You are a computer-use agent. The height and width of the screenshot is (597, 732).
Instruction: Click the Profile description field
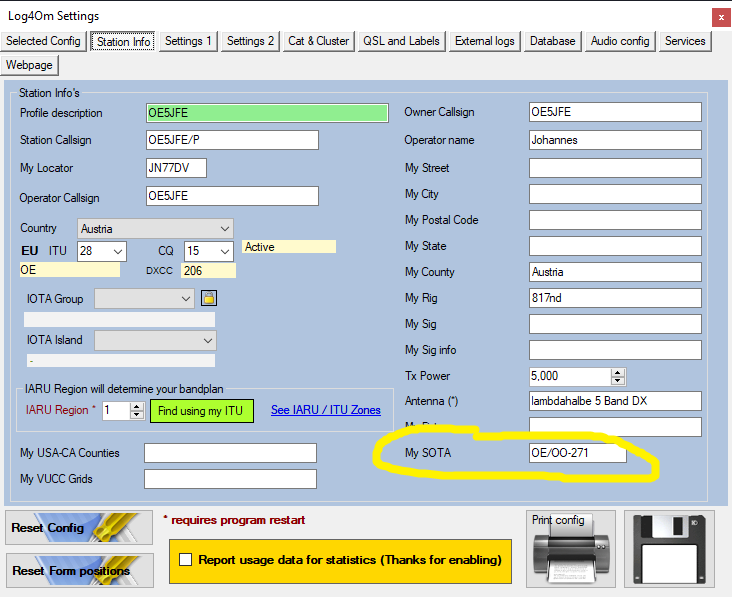click(267, 113)
